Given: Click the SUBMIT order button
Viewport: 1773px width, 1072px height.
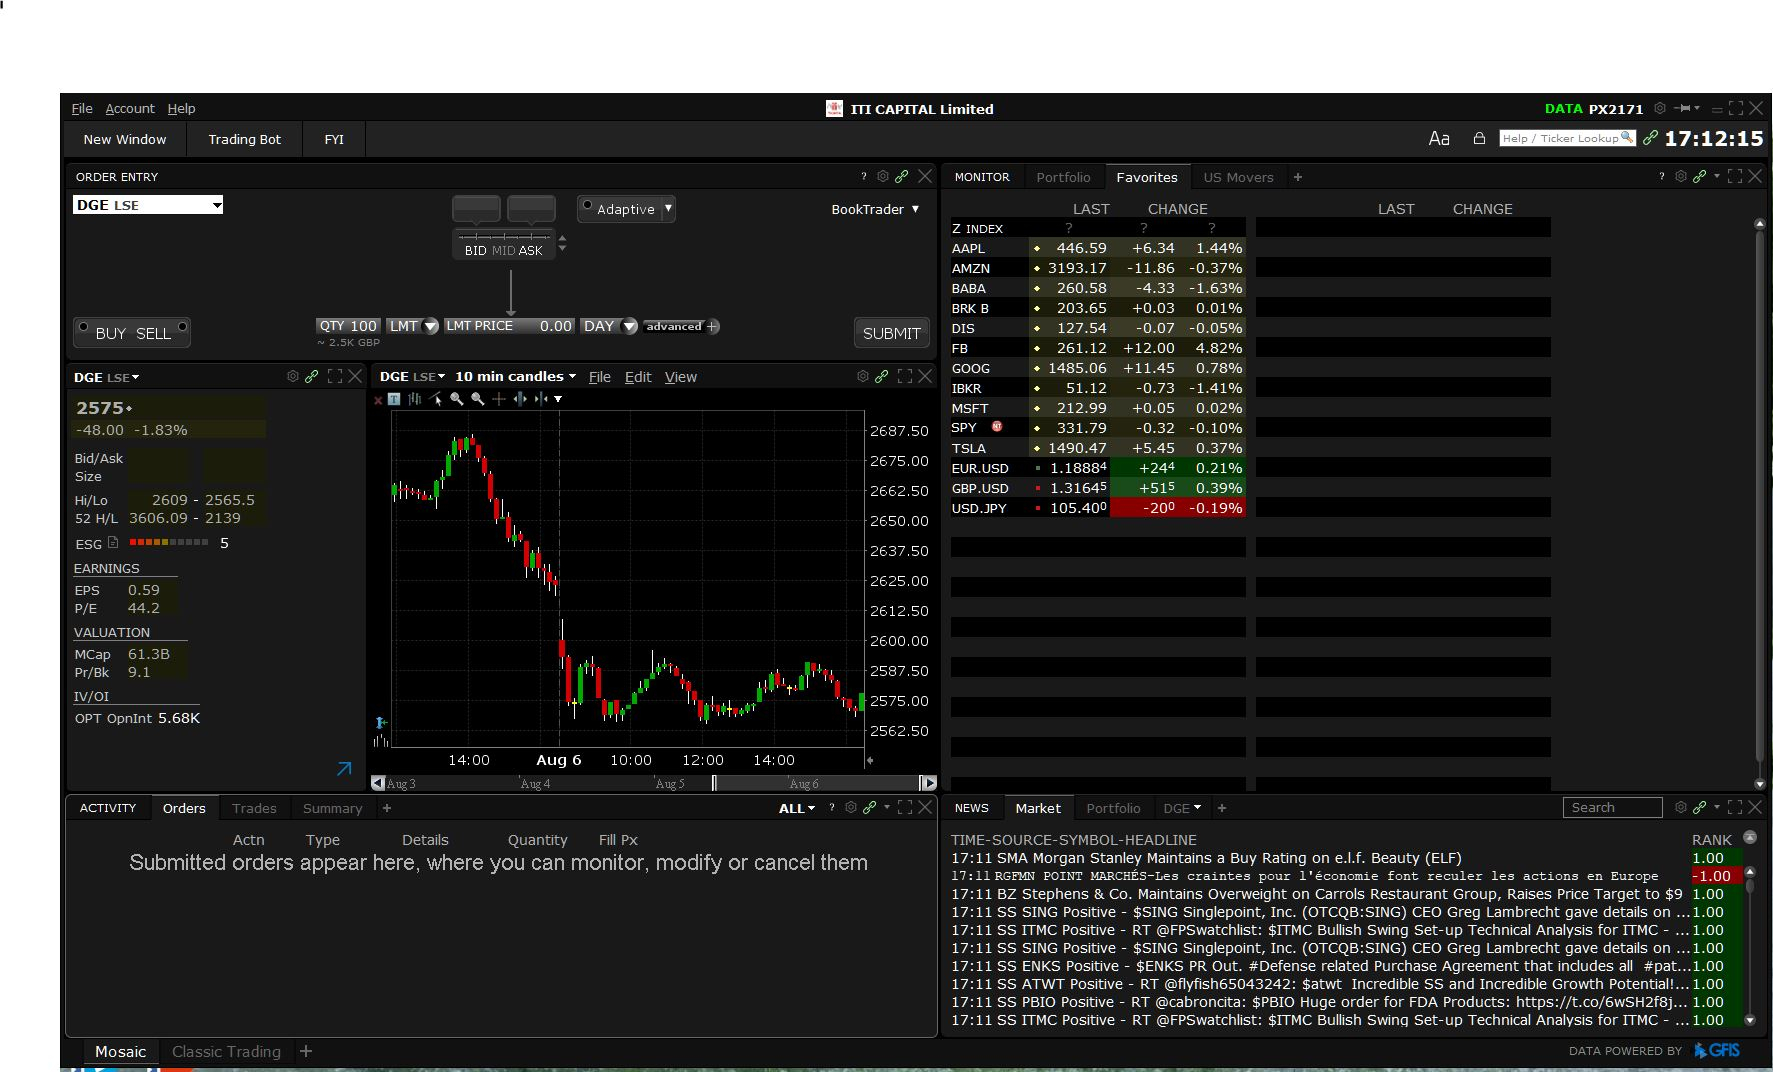Looking at the screenshot, I should 891,333.
